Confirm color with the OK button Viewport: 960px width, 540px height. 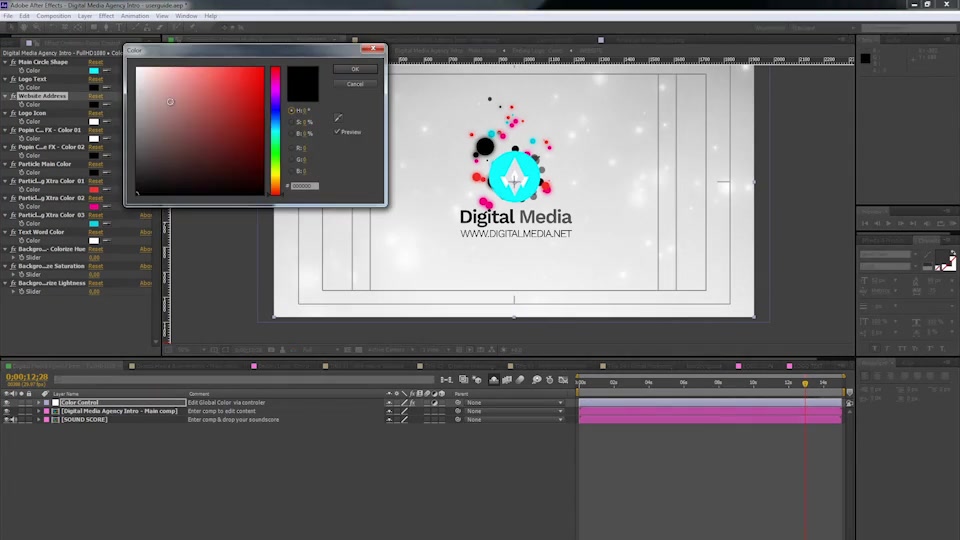click(x=355, y=69)
